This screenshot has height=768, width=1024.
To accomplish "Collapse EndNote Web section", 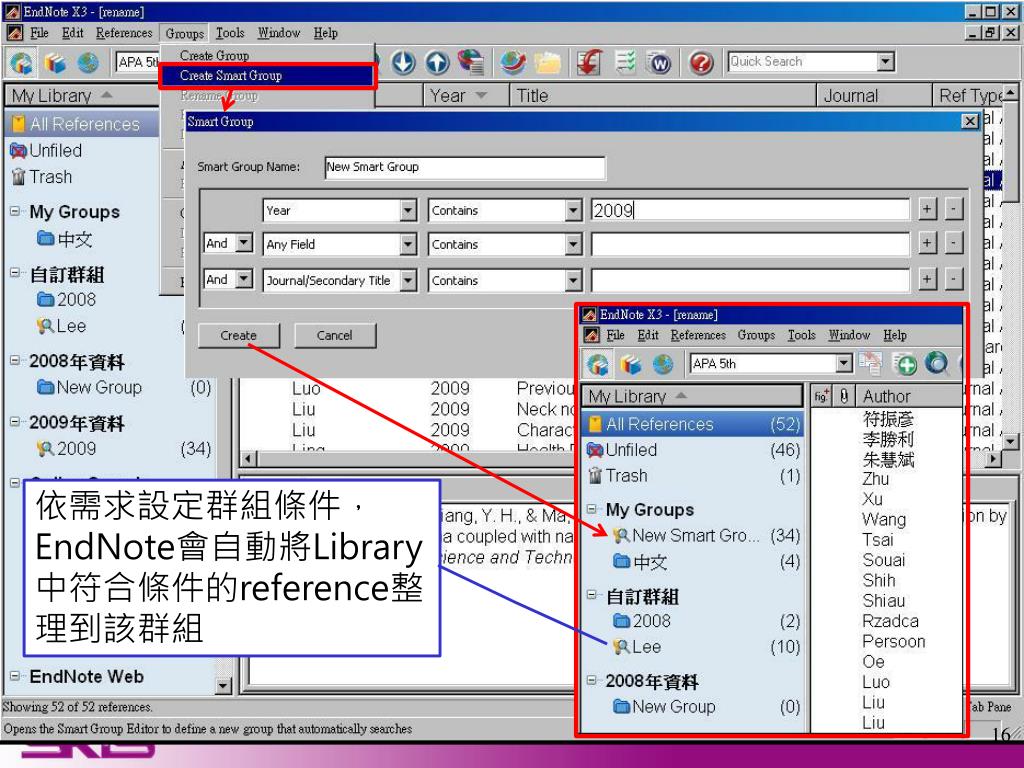I will pos(15,676).
